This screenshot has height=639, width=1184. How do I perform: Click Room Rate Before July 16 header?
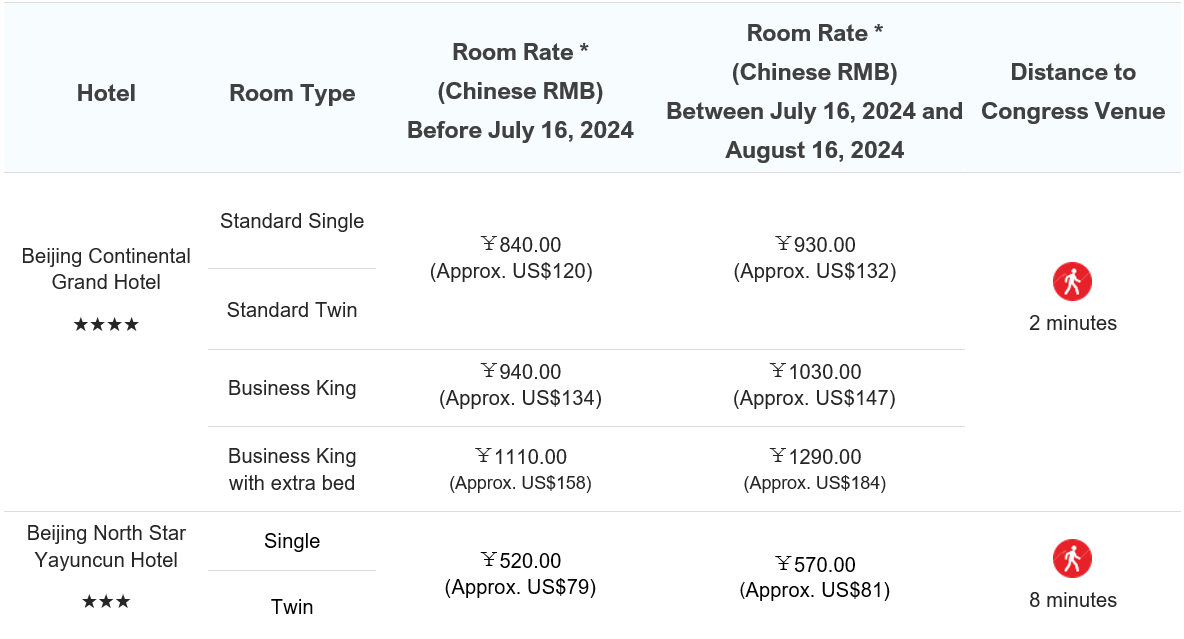coord(520,91)
